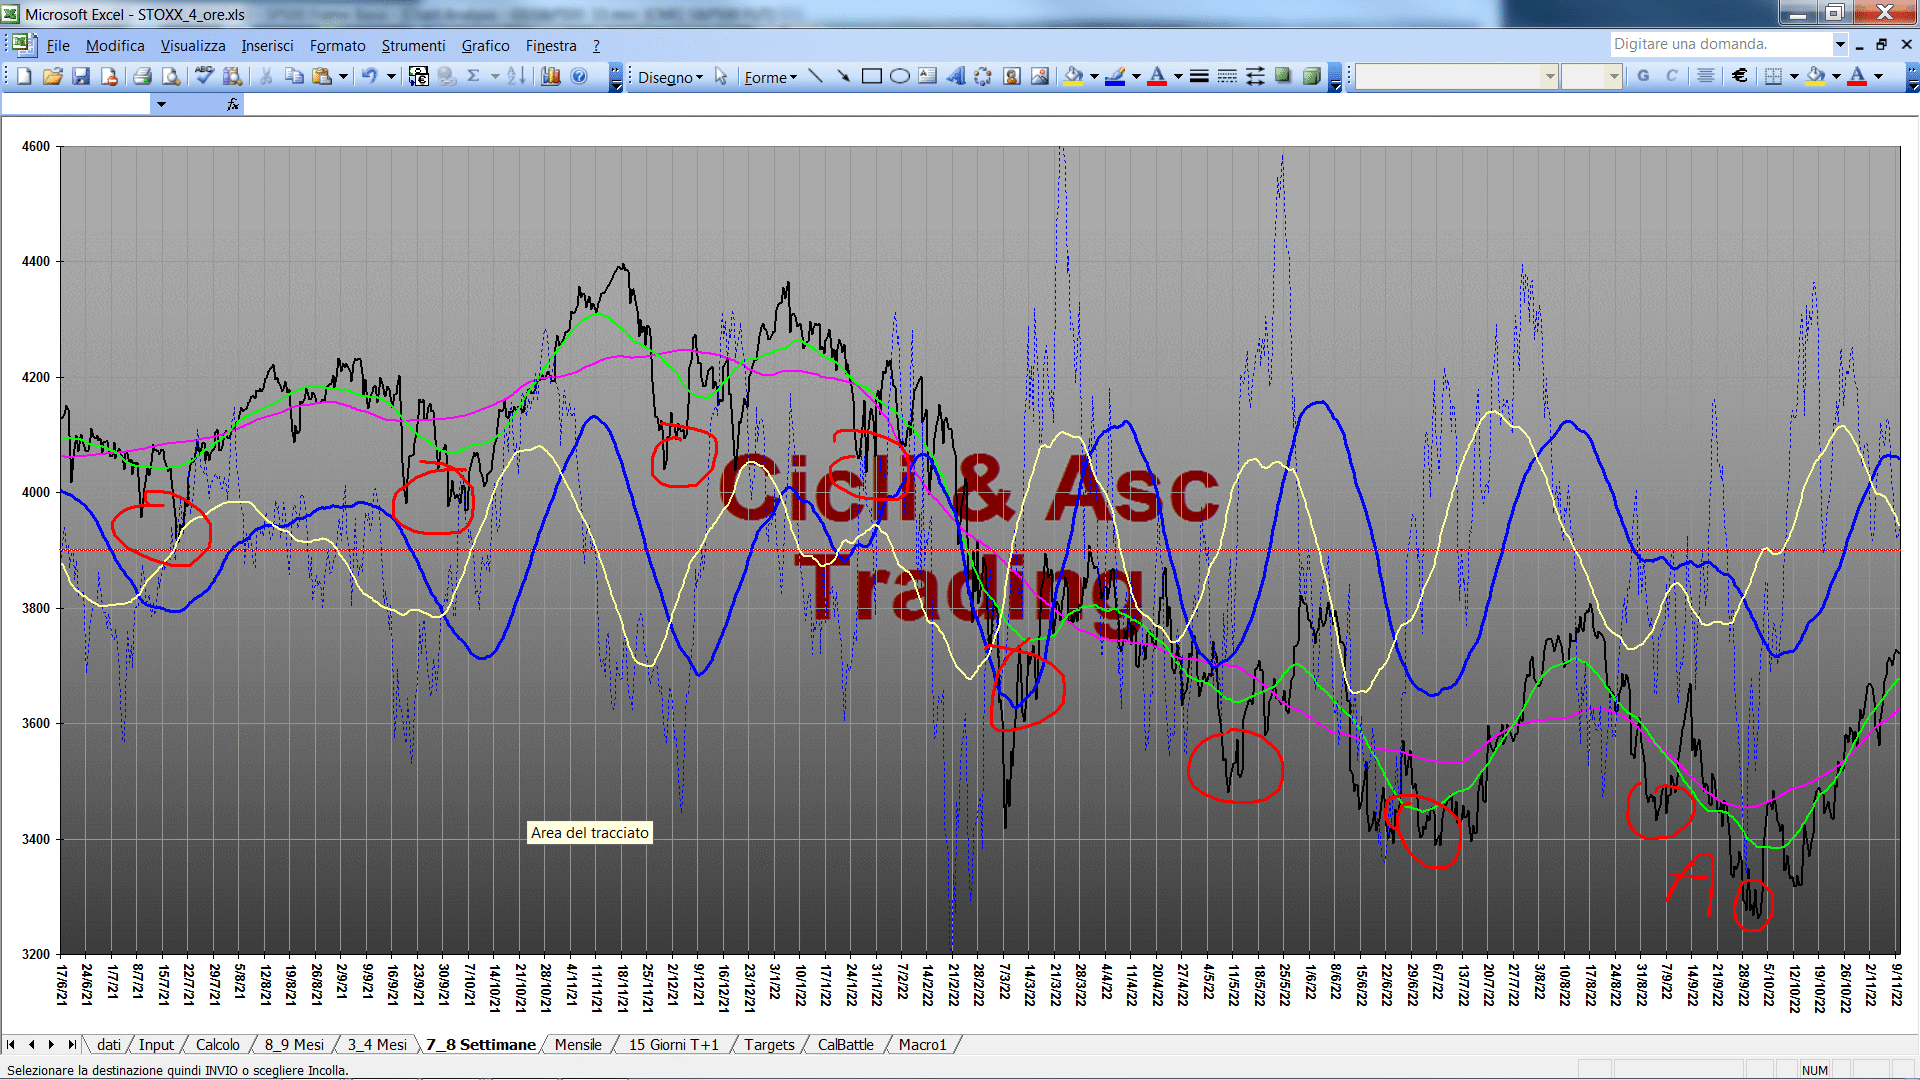Open the Forme AutoShapes dropdown

coord(770,77)
